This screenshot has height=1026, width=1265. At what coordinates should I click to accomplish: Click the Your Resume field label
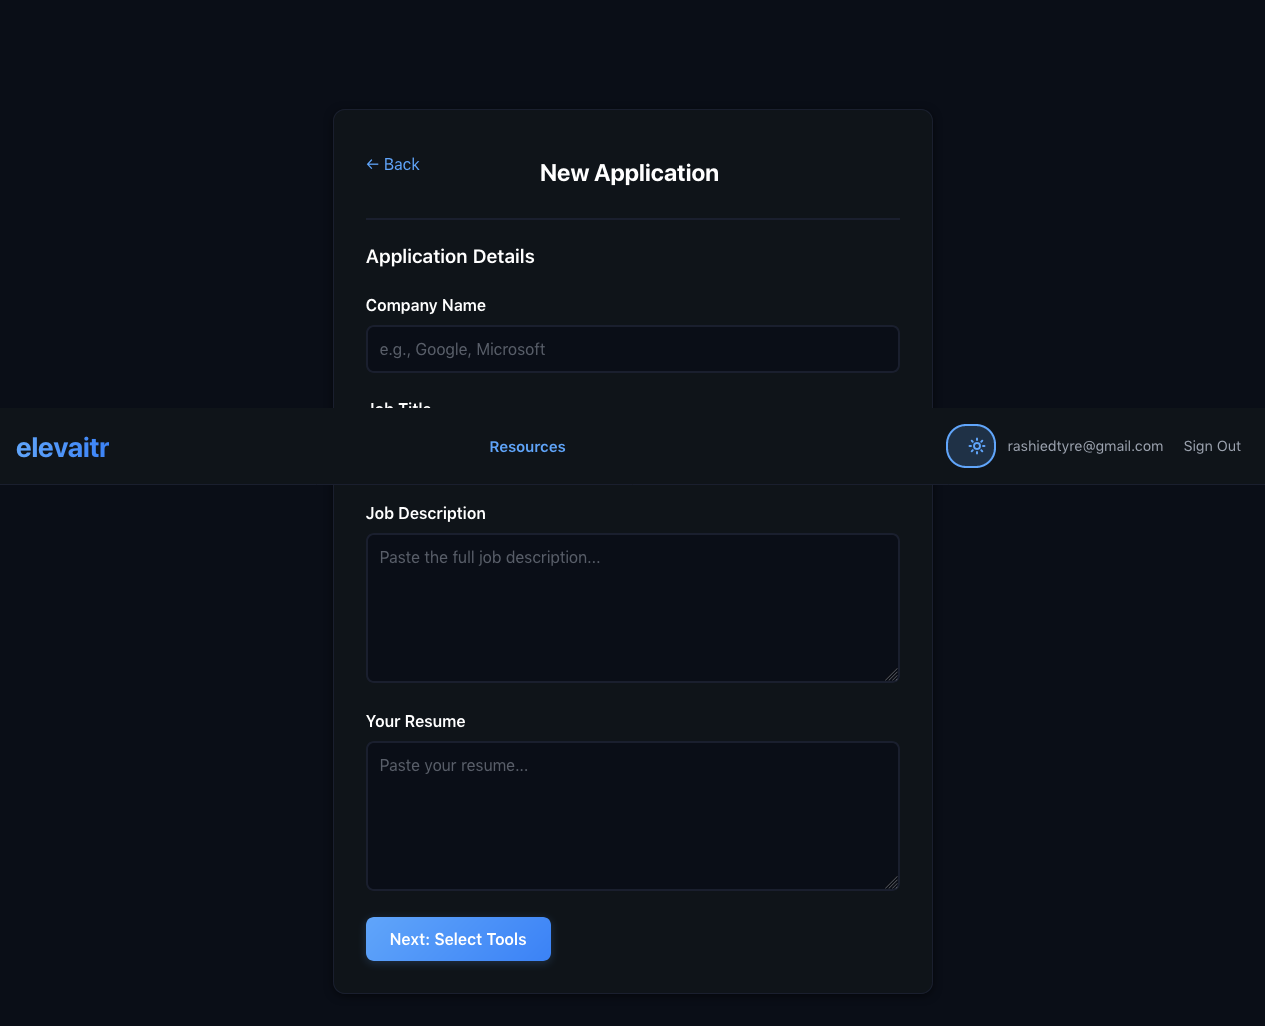pyautogui.click(x=415, y=721)
